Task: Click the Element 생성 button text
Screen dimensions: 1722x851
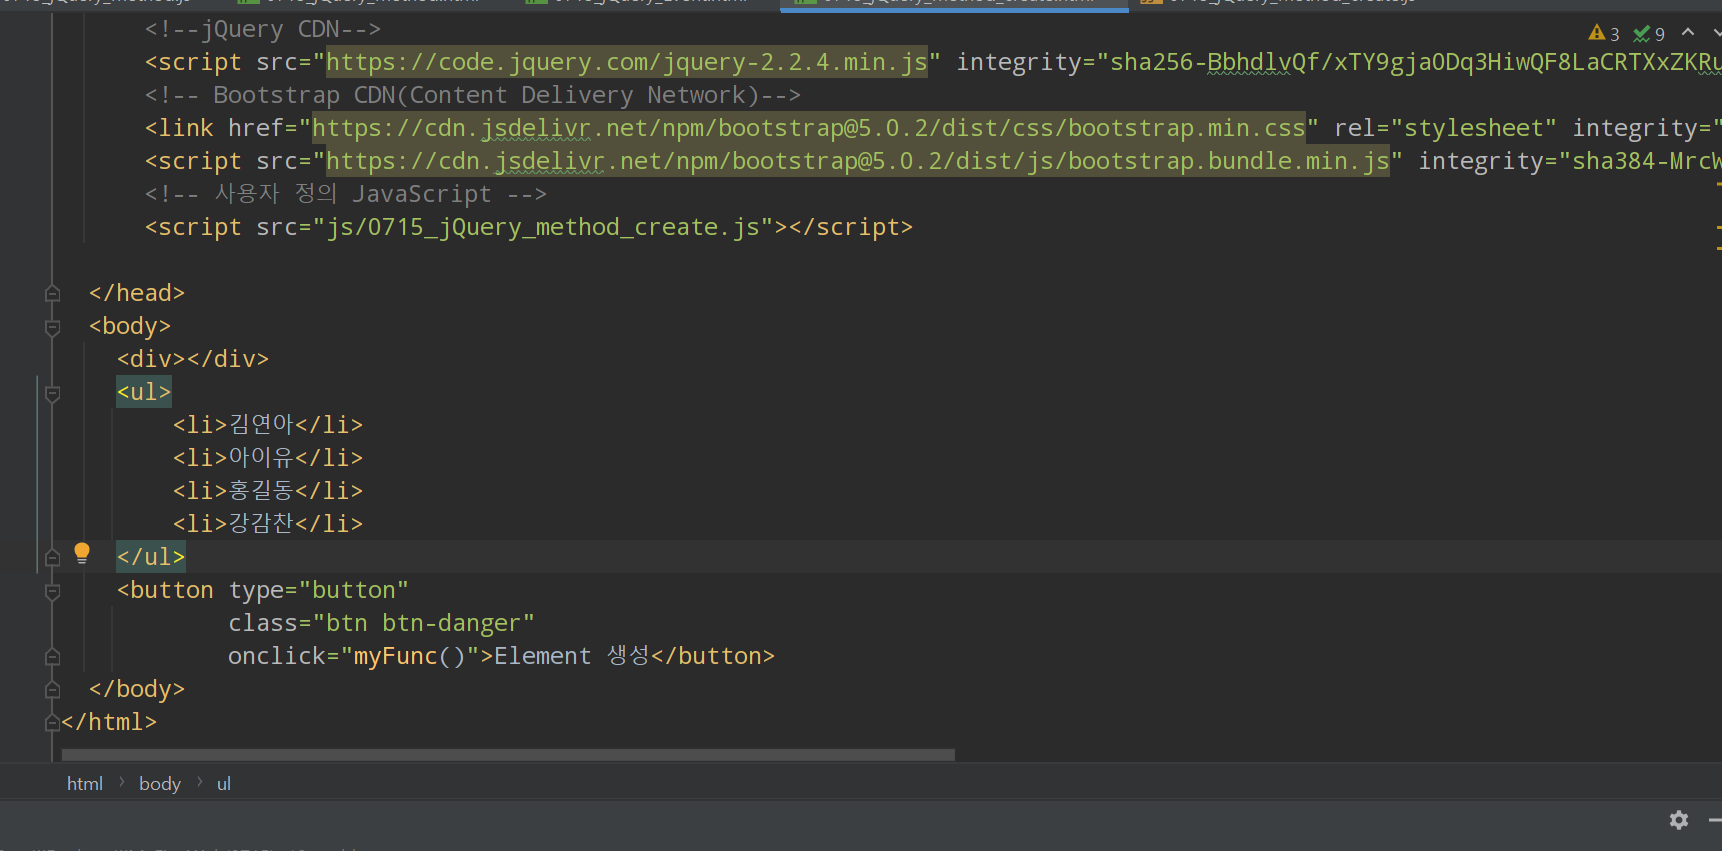Action: (572, 656)
